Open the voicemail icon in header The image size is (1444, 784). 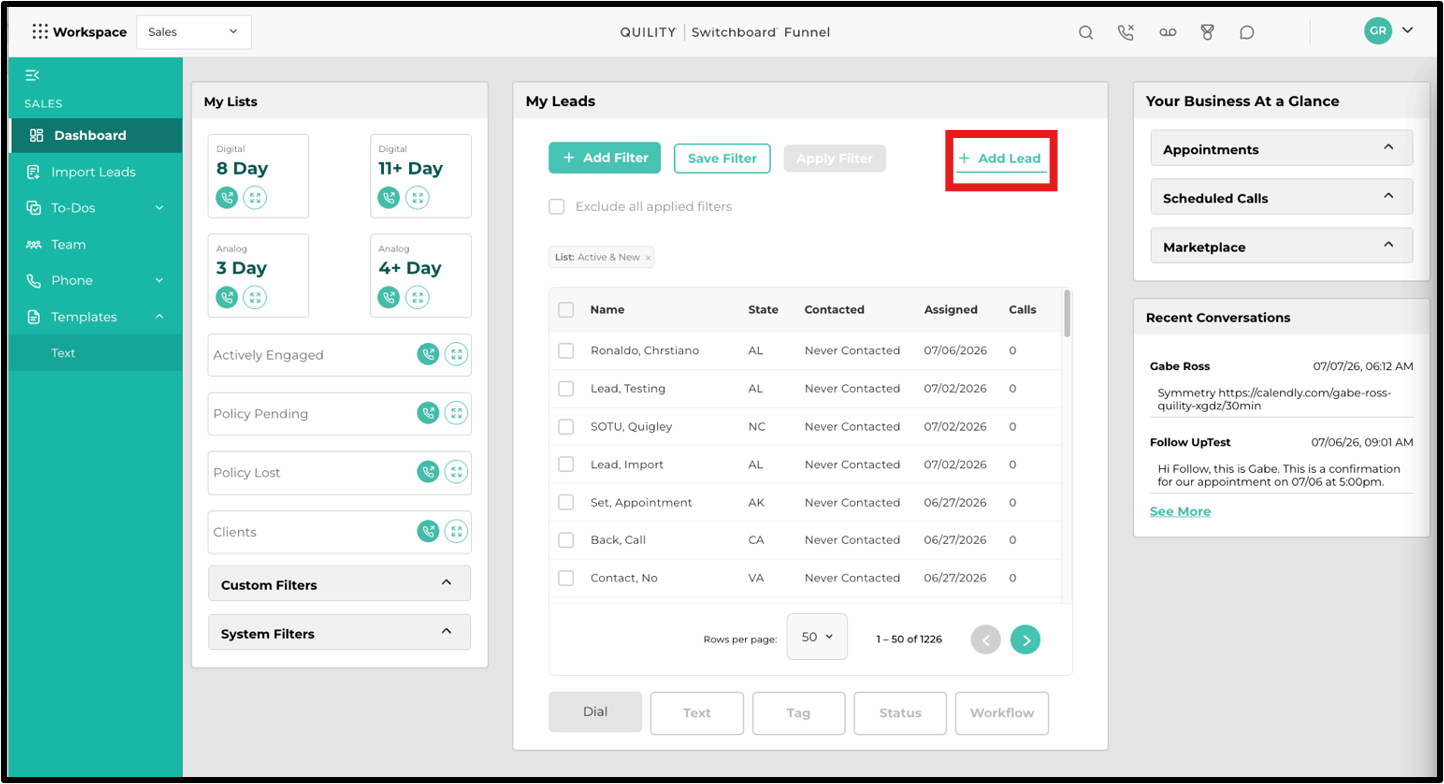(1168, 32)
